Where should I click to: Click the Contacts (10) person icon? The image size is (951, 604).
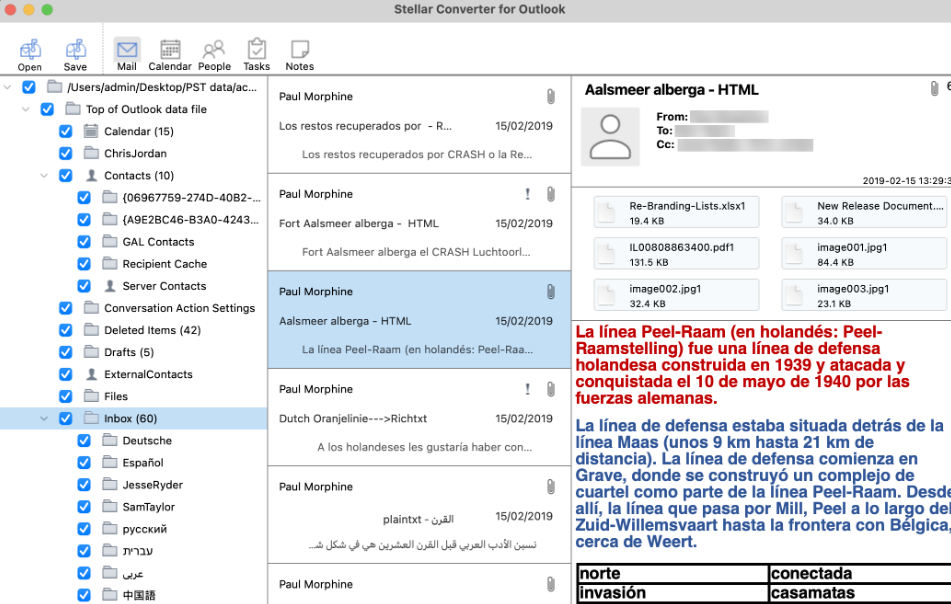click(92, 175)
